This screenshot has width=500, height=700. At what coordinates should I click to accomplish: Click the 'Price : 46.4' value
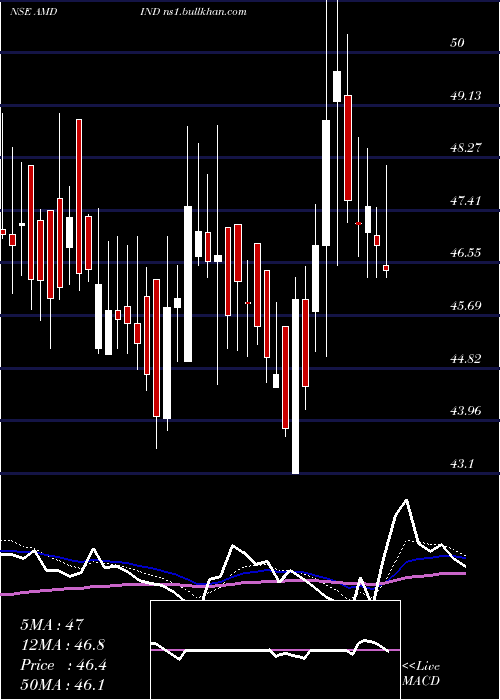click(63, 665)
